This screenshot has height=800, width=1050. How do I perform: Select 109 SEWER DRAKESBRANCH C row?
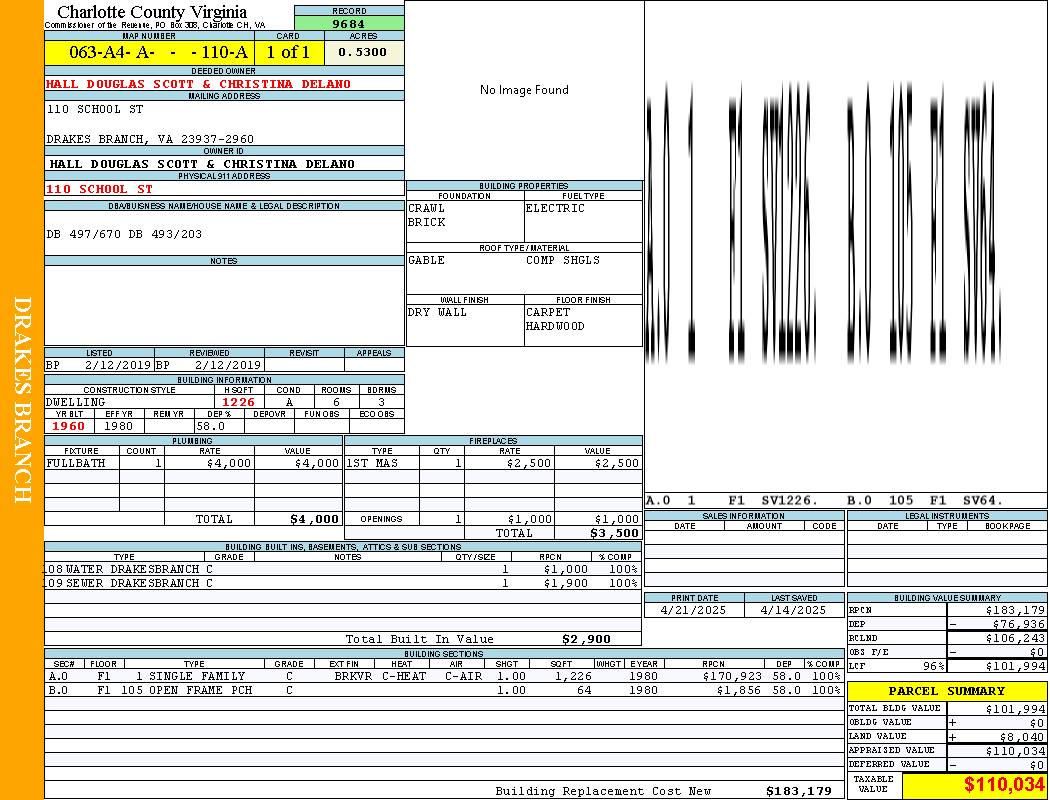pos(343,583)
